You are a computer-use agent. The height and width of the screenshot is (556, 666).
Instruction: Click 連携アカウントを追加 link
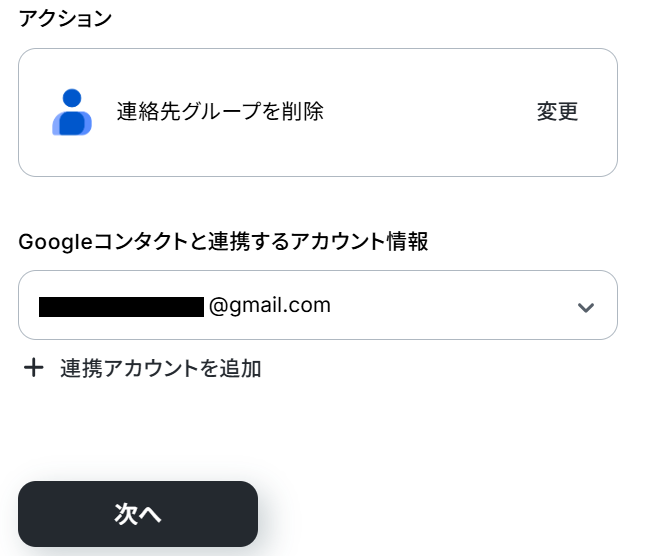(160, 368)
